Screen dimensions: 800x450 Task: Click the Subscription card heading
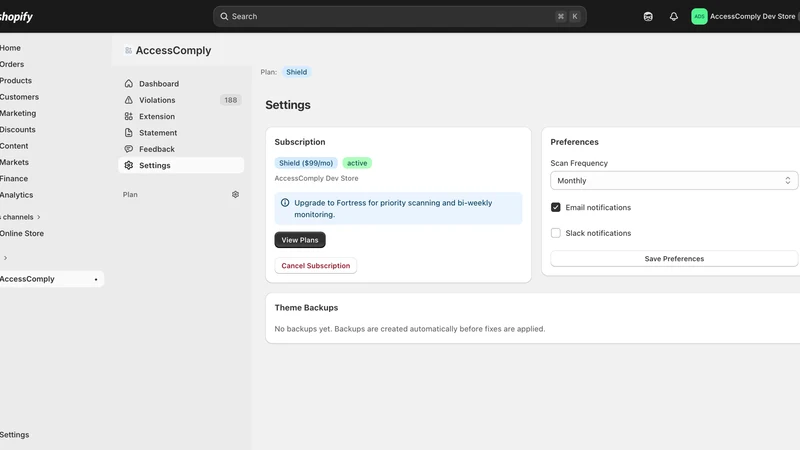[x=300, y=142]
